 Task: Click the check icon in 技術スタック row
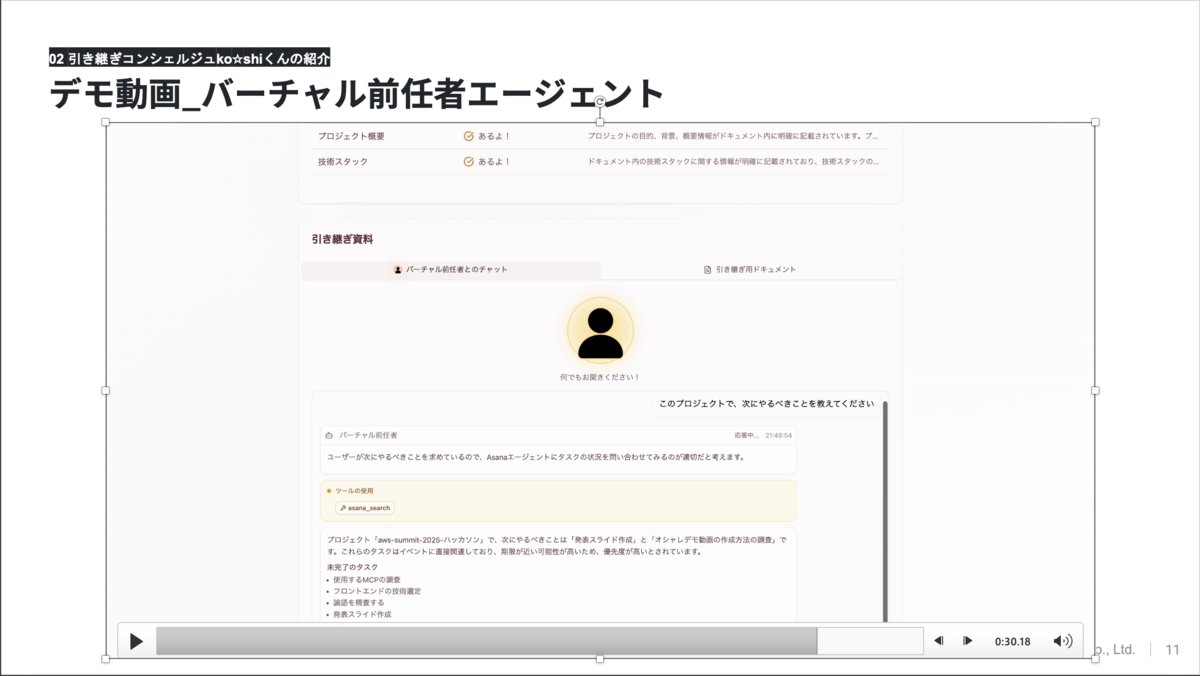click(x=468, y=161)
